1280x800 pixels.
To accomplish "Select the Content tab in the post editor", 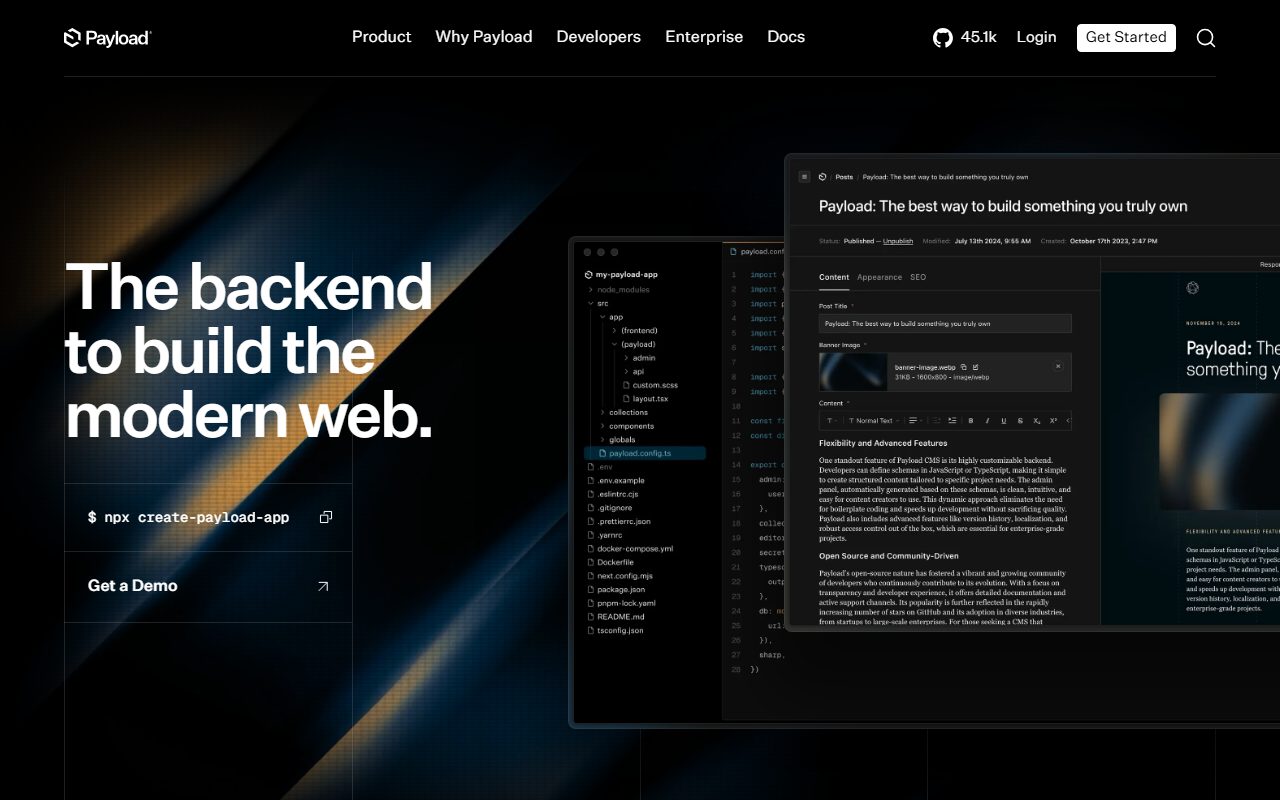I will [x=834, y=277].
